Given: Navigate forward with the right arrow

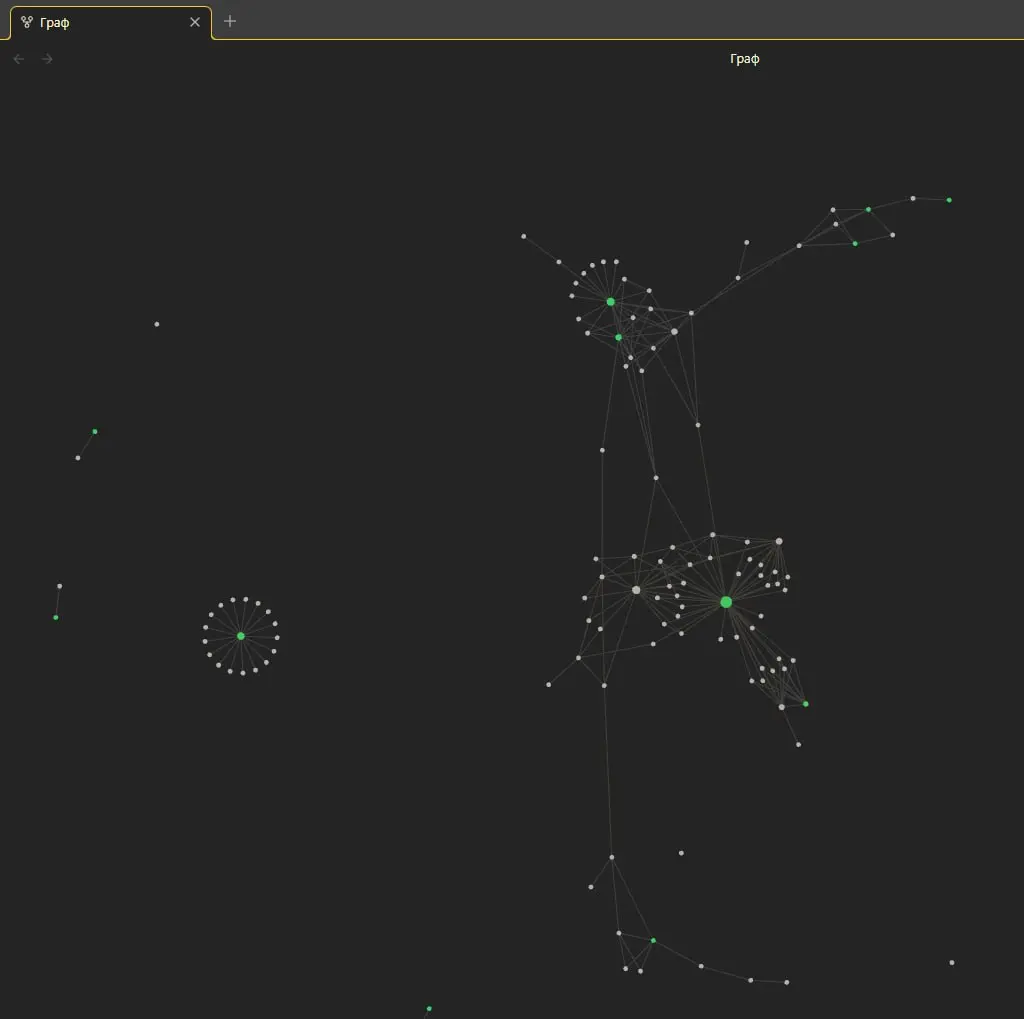Looking at the screenshot, I should 47,59.
